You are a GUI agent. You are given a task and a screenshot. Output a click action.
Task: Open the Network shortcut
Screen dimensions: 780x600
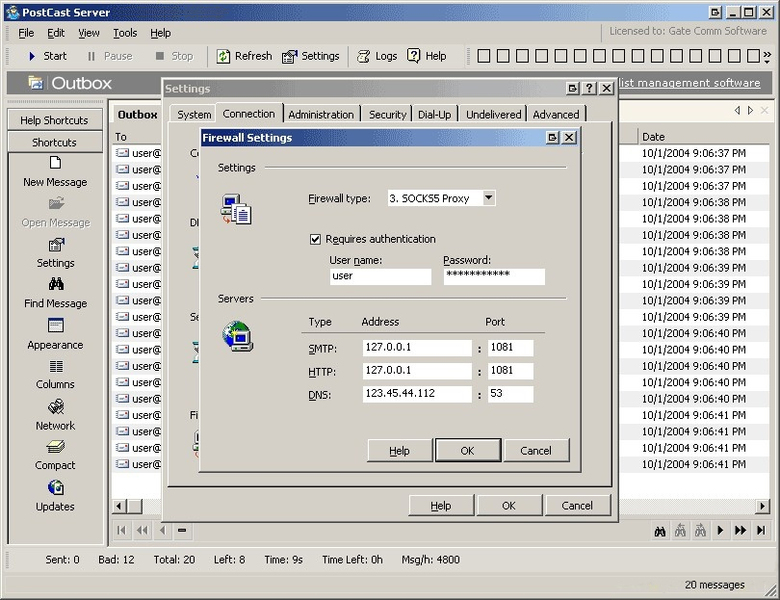coord(55,416)
